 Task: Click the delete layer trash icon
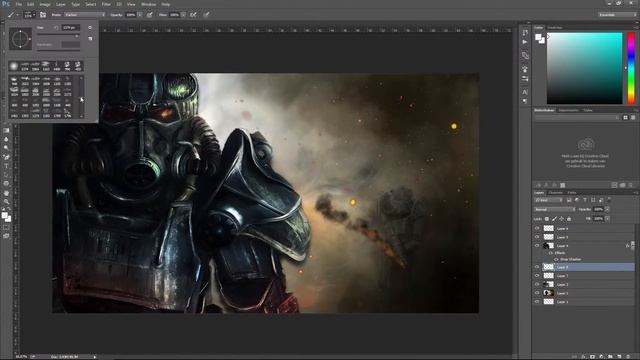pyautogui.click(x=628, y=357)
